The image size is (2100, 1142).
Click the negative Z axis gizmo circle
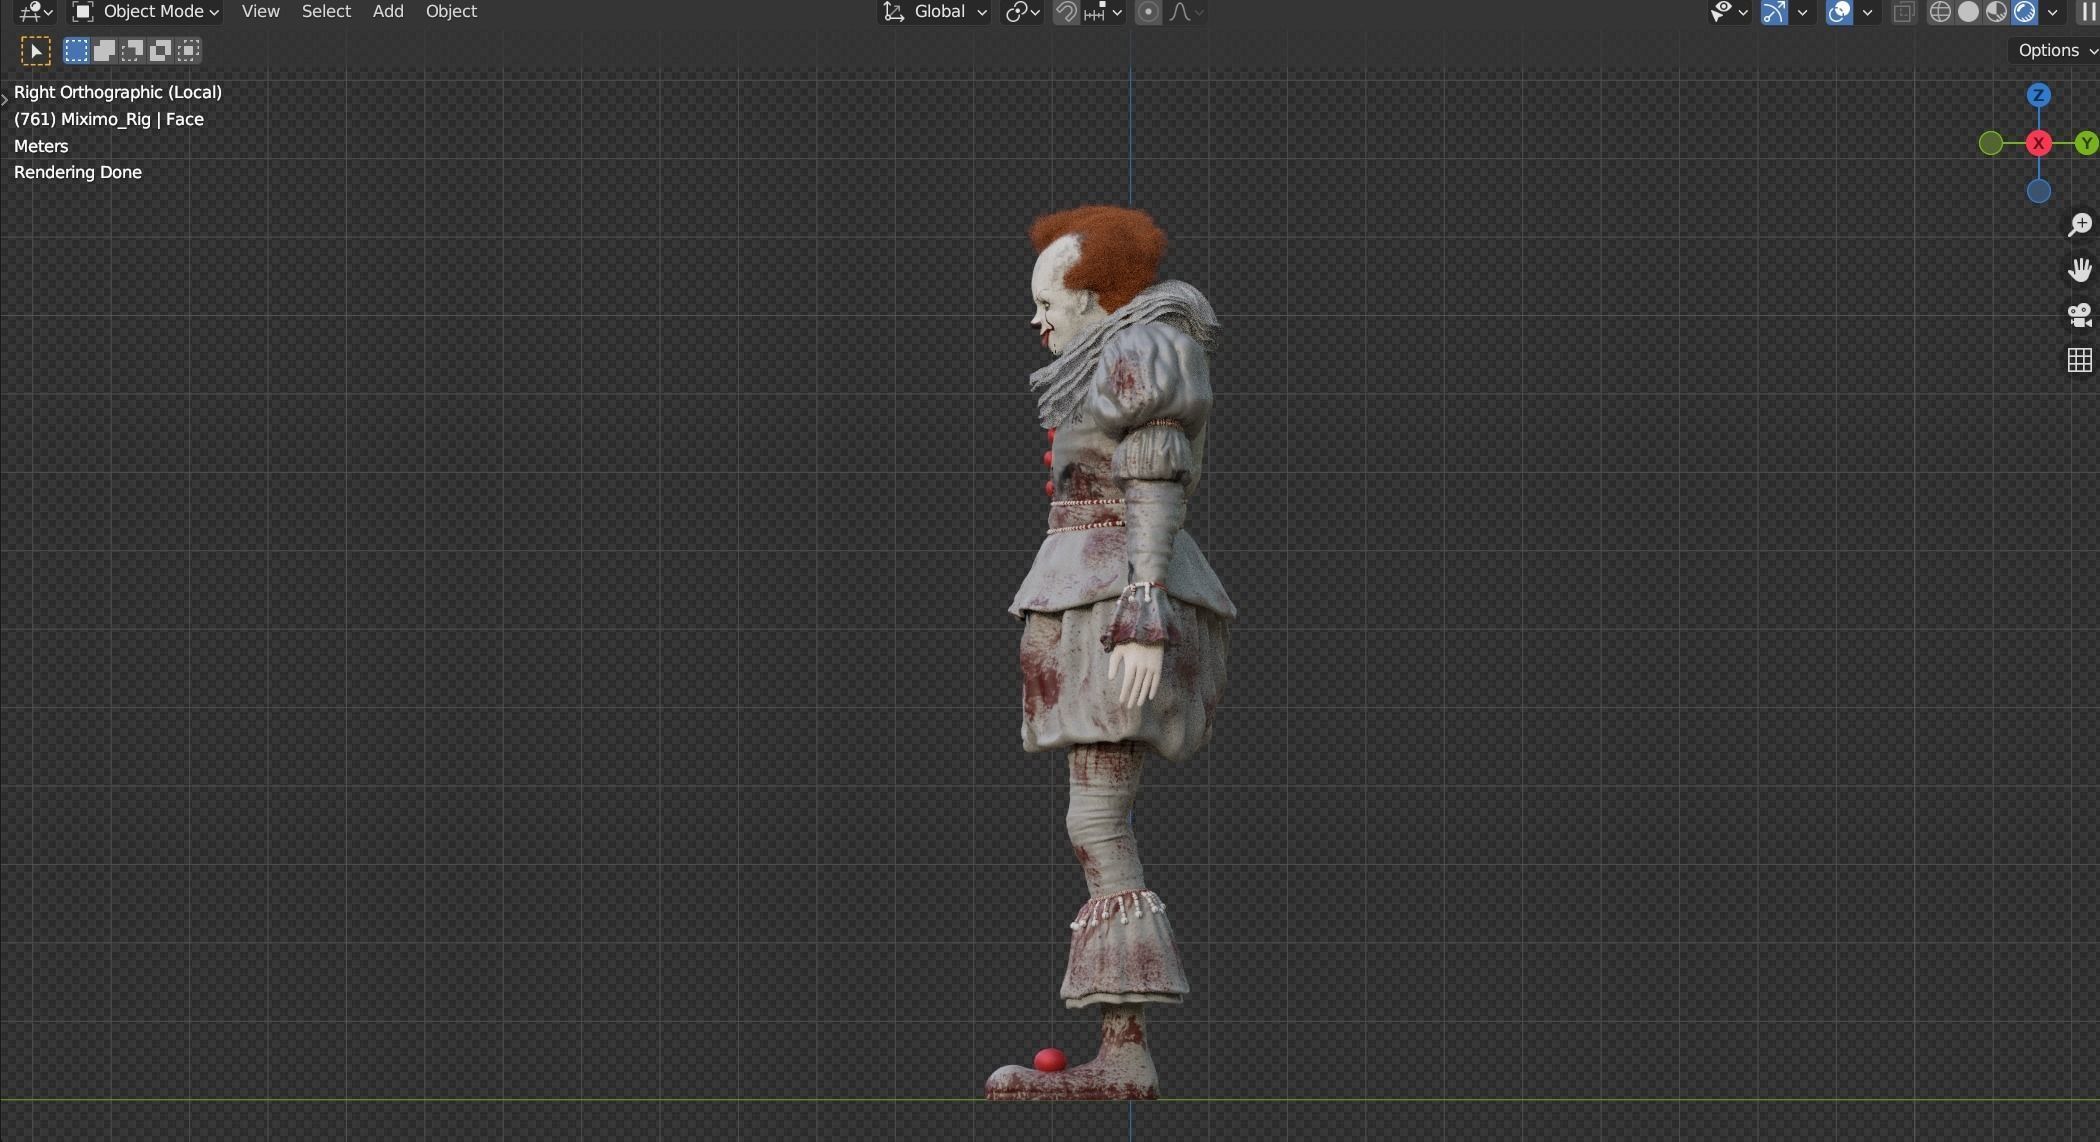(2038, 191)
